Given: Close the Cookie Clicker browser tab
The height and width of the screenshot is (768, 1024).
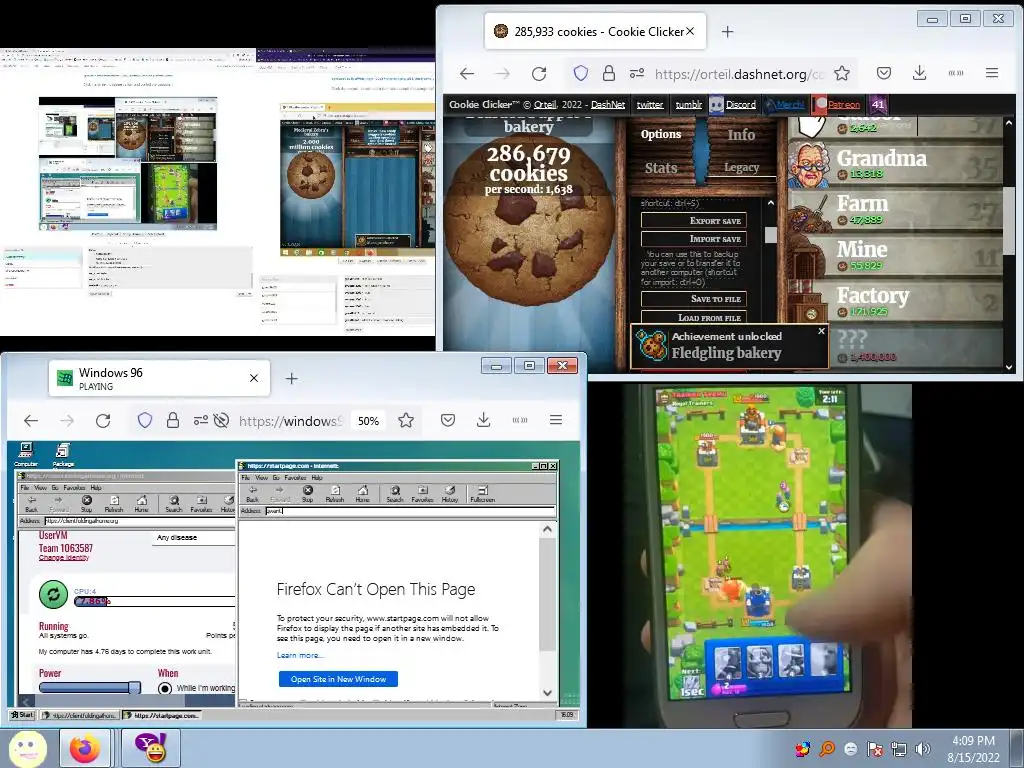Looking at the screenshot, I should coord(690,31).
